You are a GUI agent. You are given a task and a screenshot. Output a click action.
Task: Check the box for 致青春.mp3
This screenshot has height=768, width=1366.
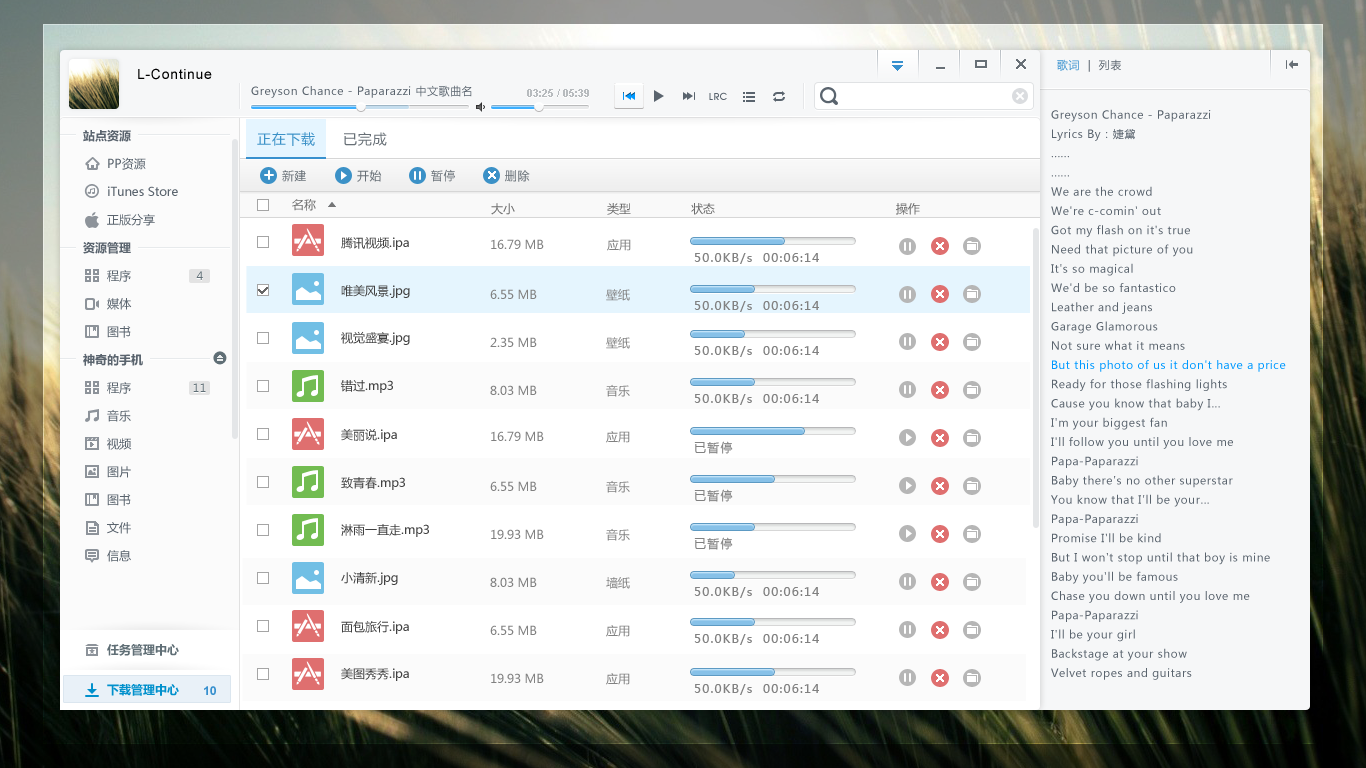point(263,482)
